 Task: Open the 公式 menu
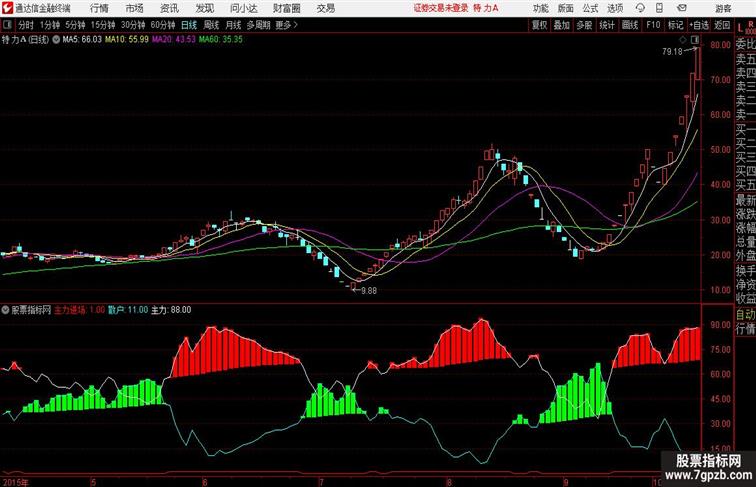pos(590,8)
